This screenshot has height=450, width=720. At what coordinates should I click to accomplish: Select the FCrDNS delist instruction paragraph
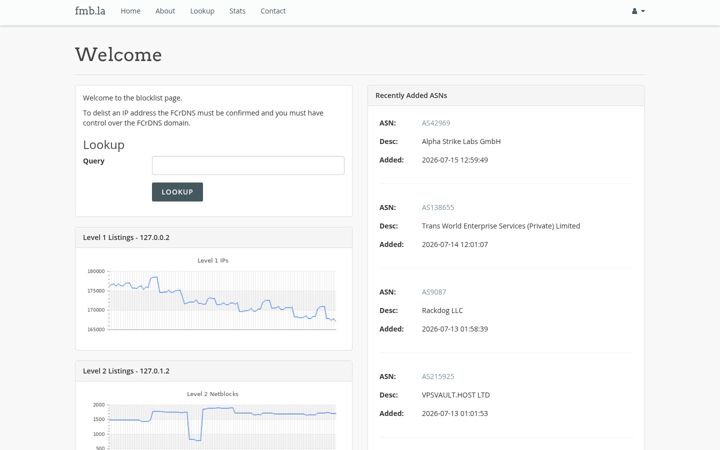coord(203,118)
